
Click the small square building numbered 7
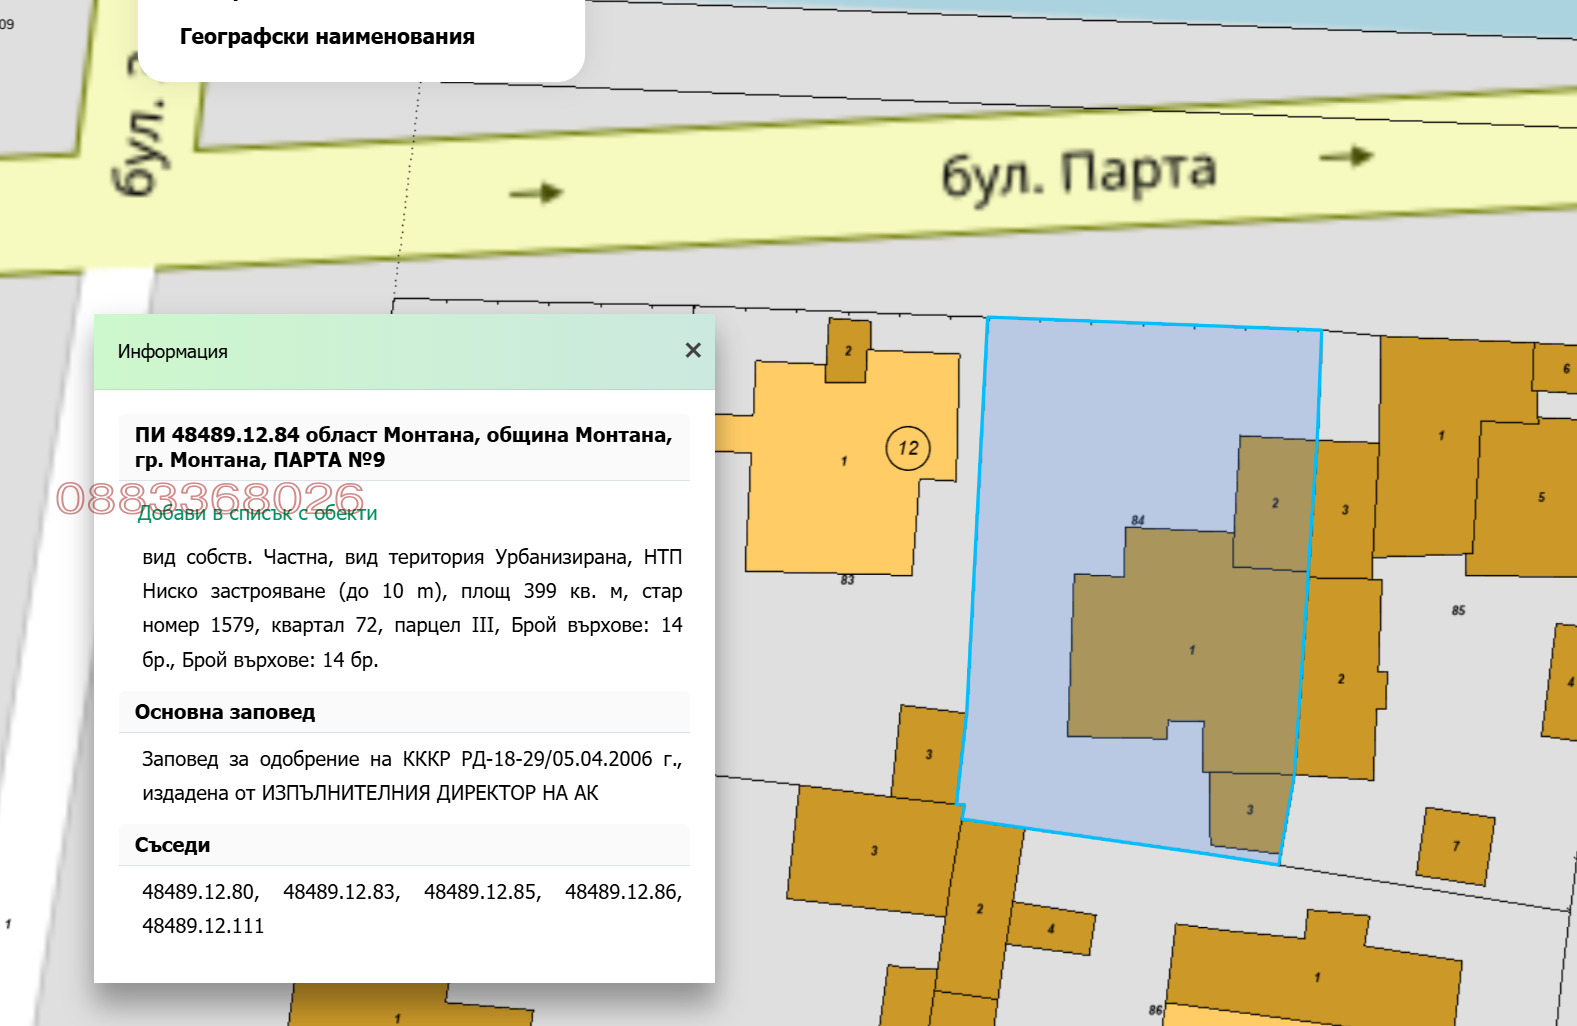click(x=1455, y=846)
